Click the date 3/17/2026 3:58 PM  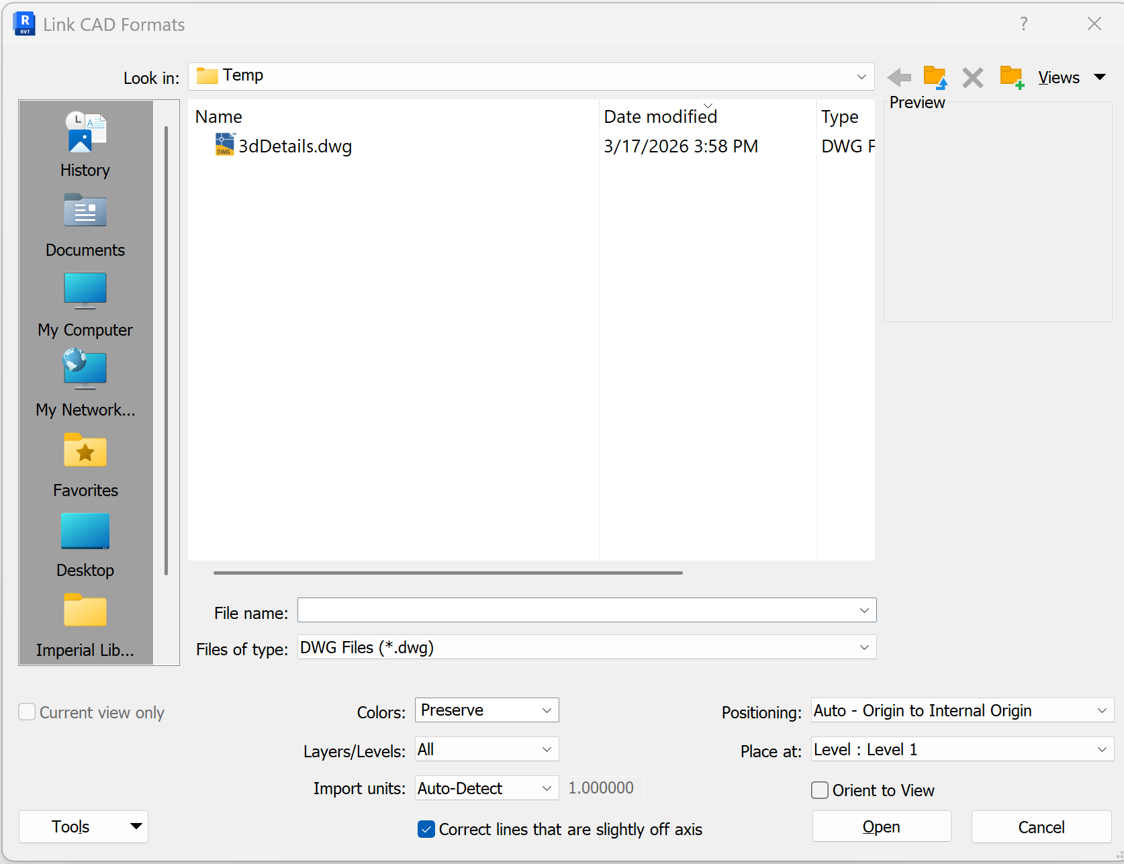pos(681,146)
